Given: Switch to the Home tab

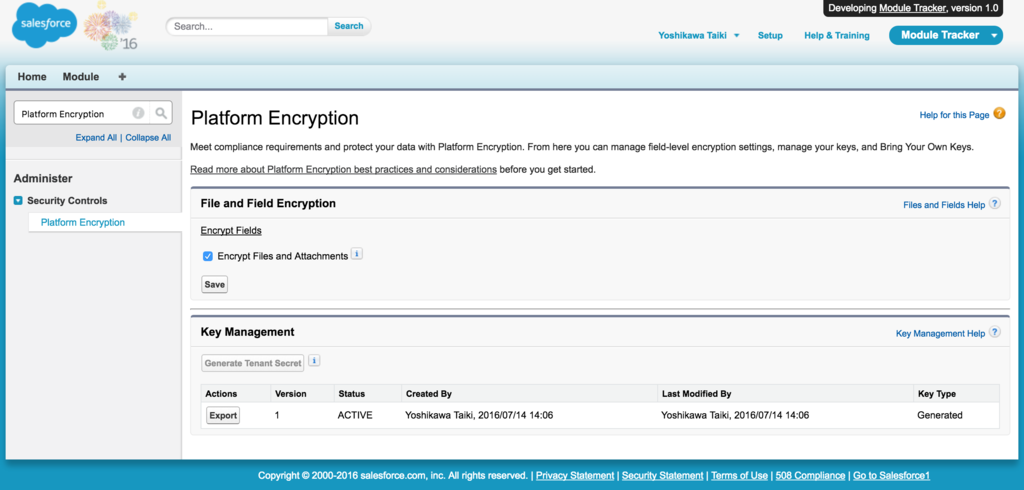Looking at the screenshot, I should click(x=32, y=76).
